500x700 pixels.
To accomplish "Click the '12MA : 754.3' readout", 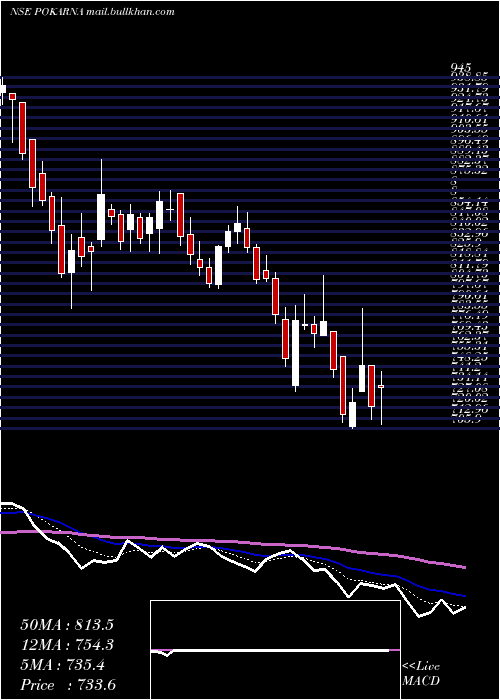I will coord(67,645).
